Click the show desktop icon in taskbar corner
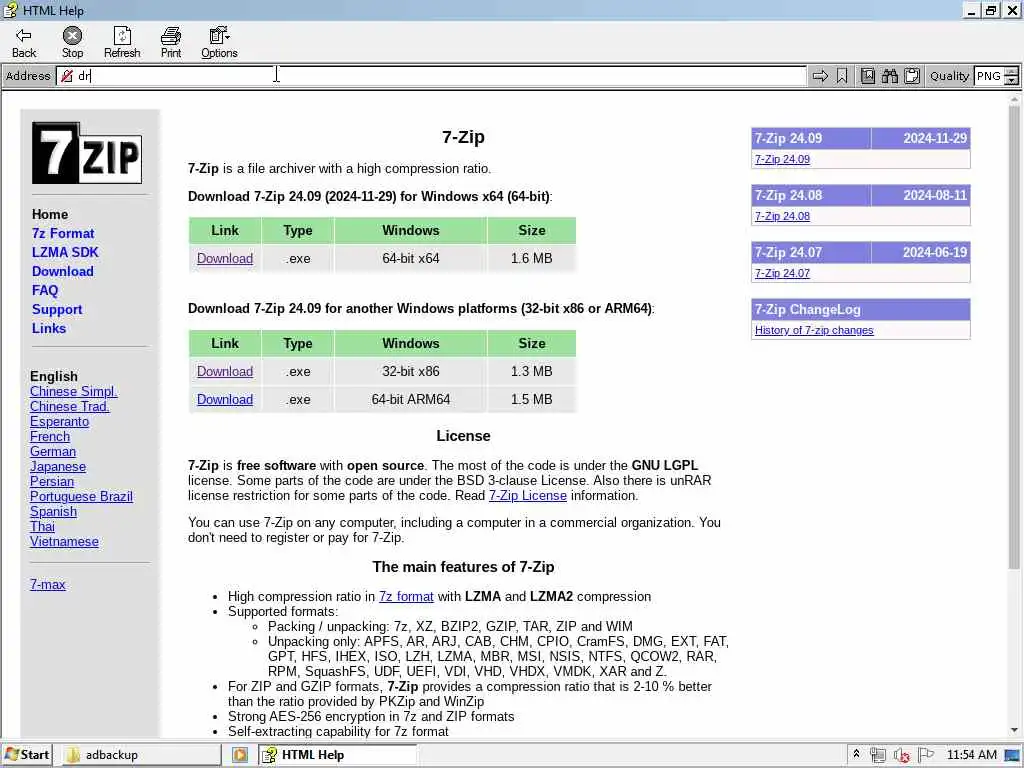This screenshot has height=768, width=1024. 1014,755
